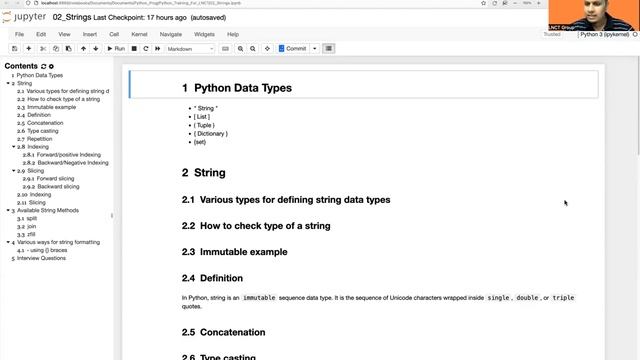Move selected cell up arrow
This screenshot has height=360, width=640.
[83, 49]
